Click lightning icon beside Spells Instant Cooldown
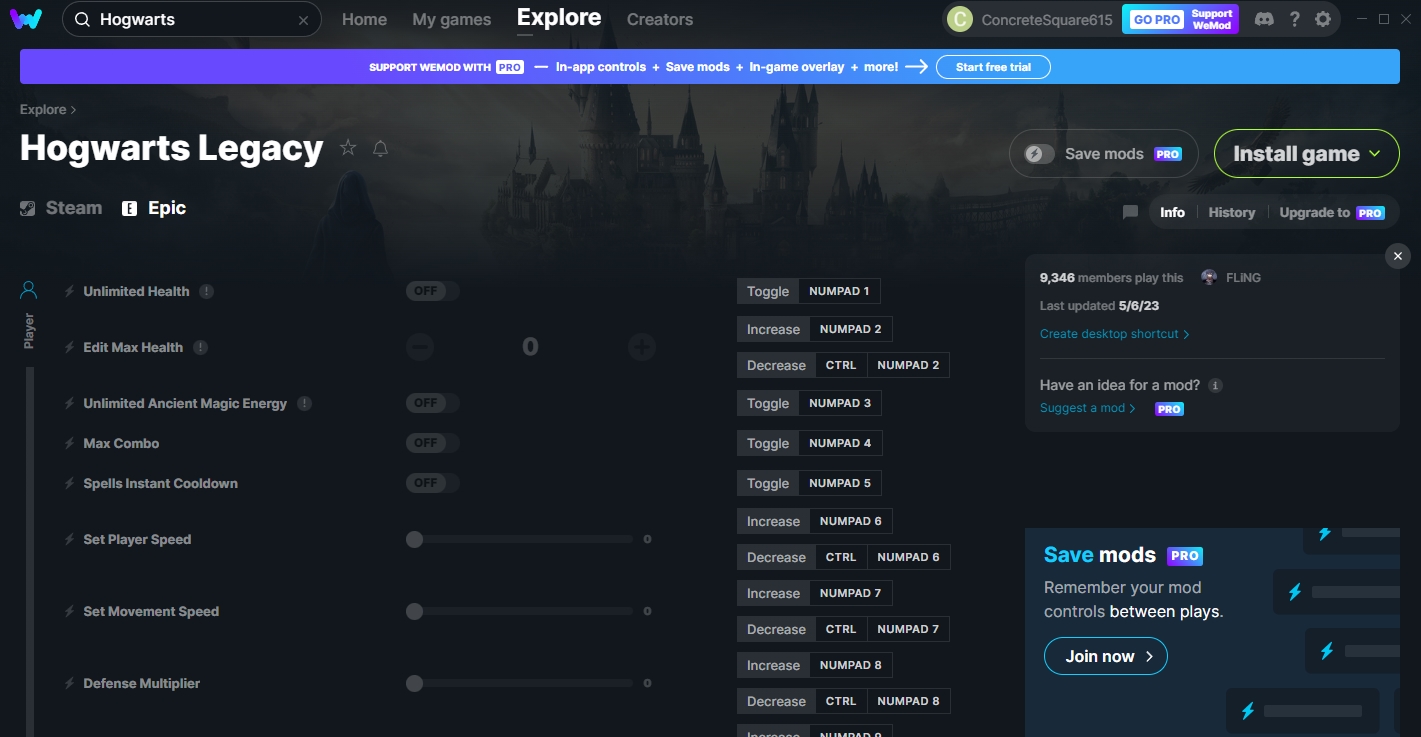 (x=70, y=483)
